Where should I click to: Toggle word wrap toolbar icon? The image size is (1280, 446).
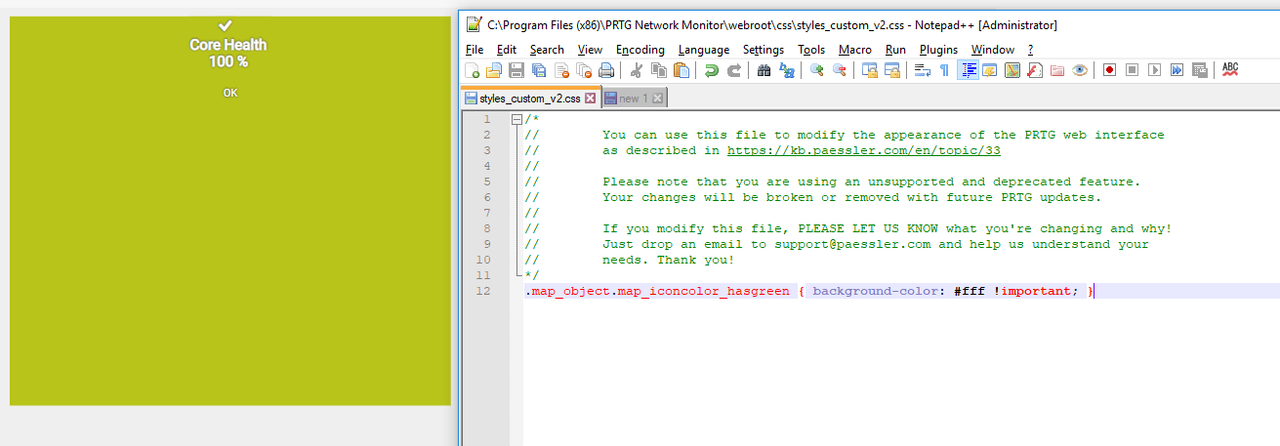pyautogui.click(x=922, y=70)
